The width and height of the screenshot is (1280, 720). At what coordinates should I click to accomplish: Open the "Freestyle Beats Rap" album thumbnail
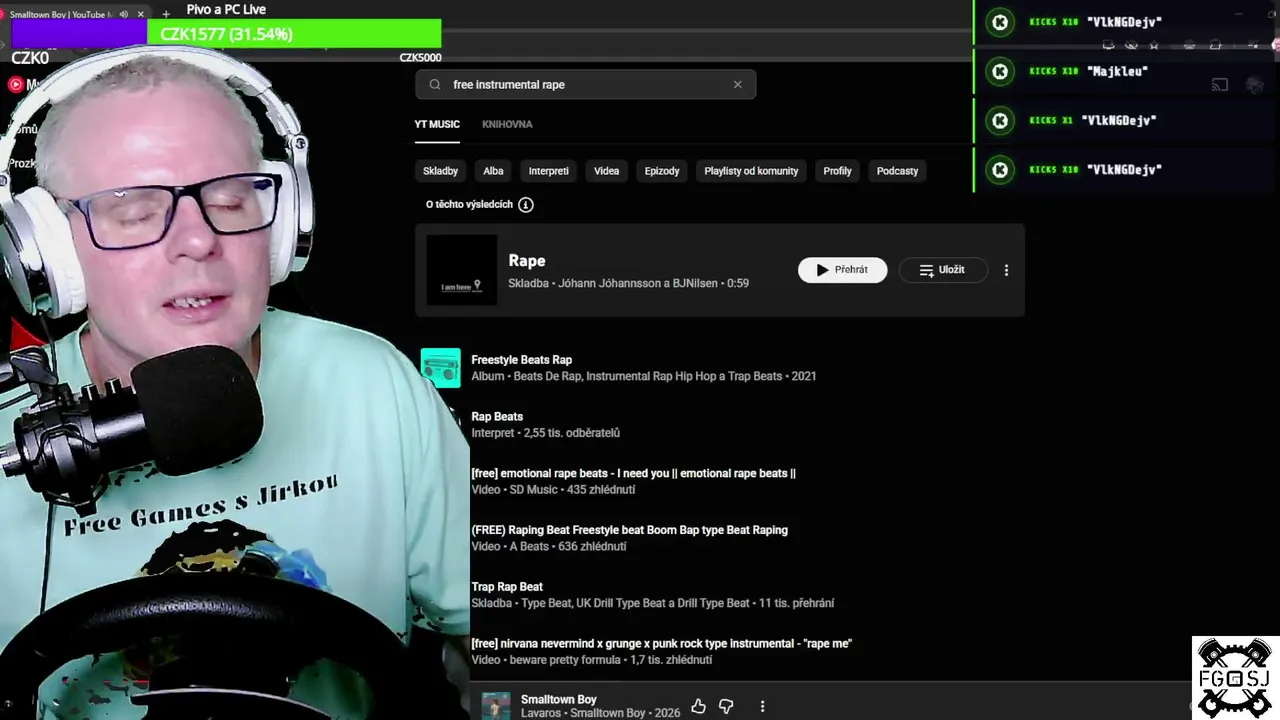click(441, 368)
